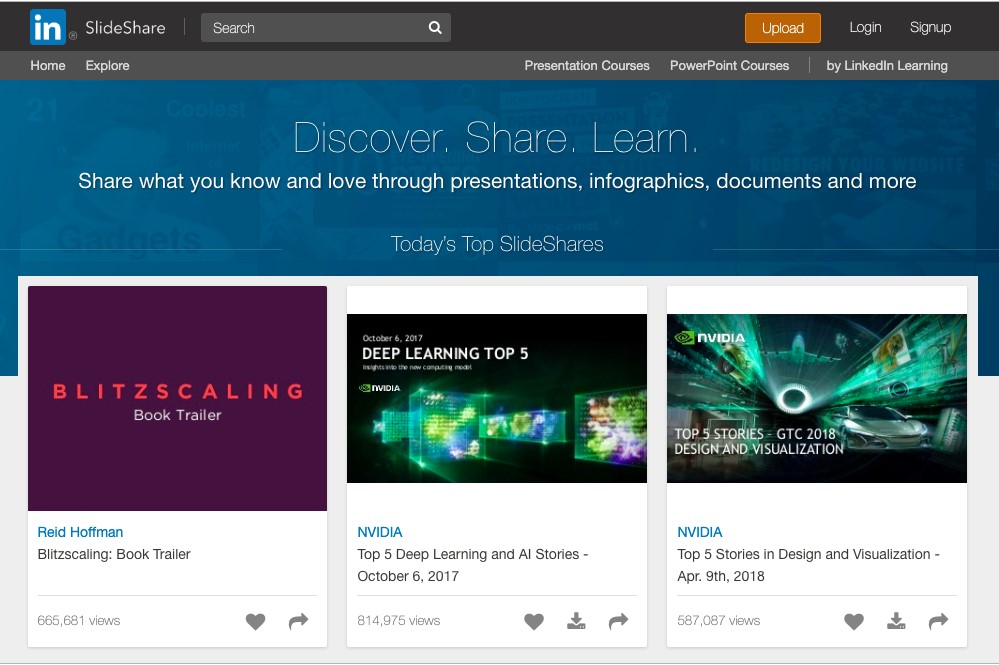Click the 587,087 views count
Screen dimensions: 999x665
[718, 620]
